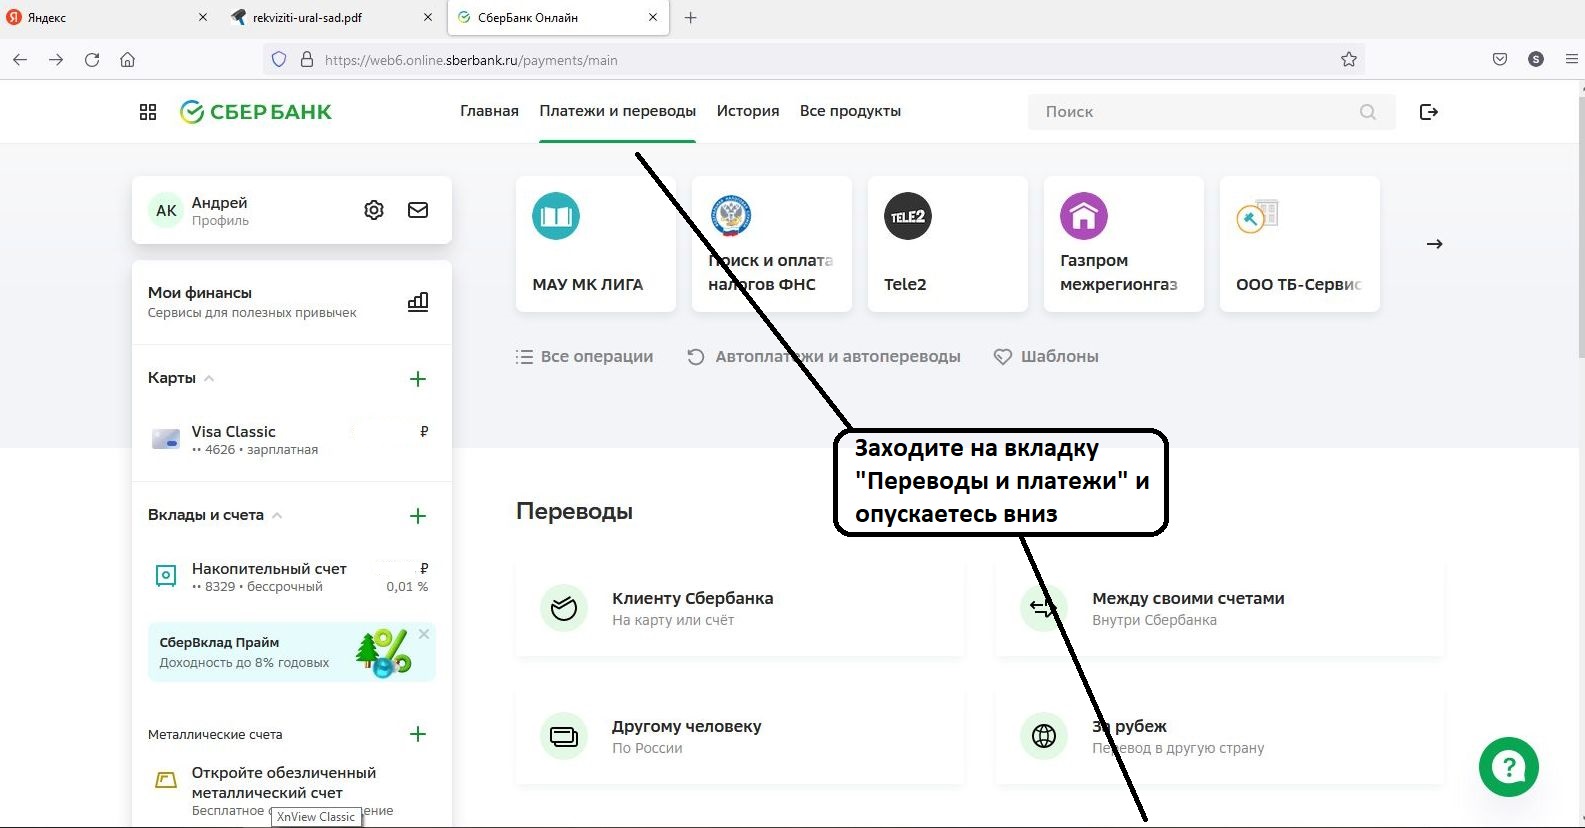This screenshot has height=828, width=1585.
Task: Collapse the Вклады и счета section chevron
Action: pos(277,516)
